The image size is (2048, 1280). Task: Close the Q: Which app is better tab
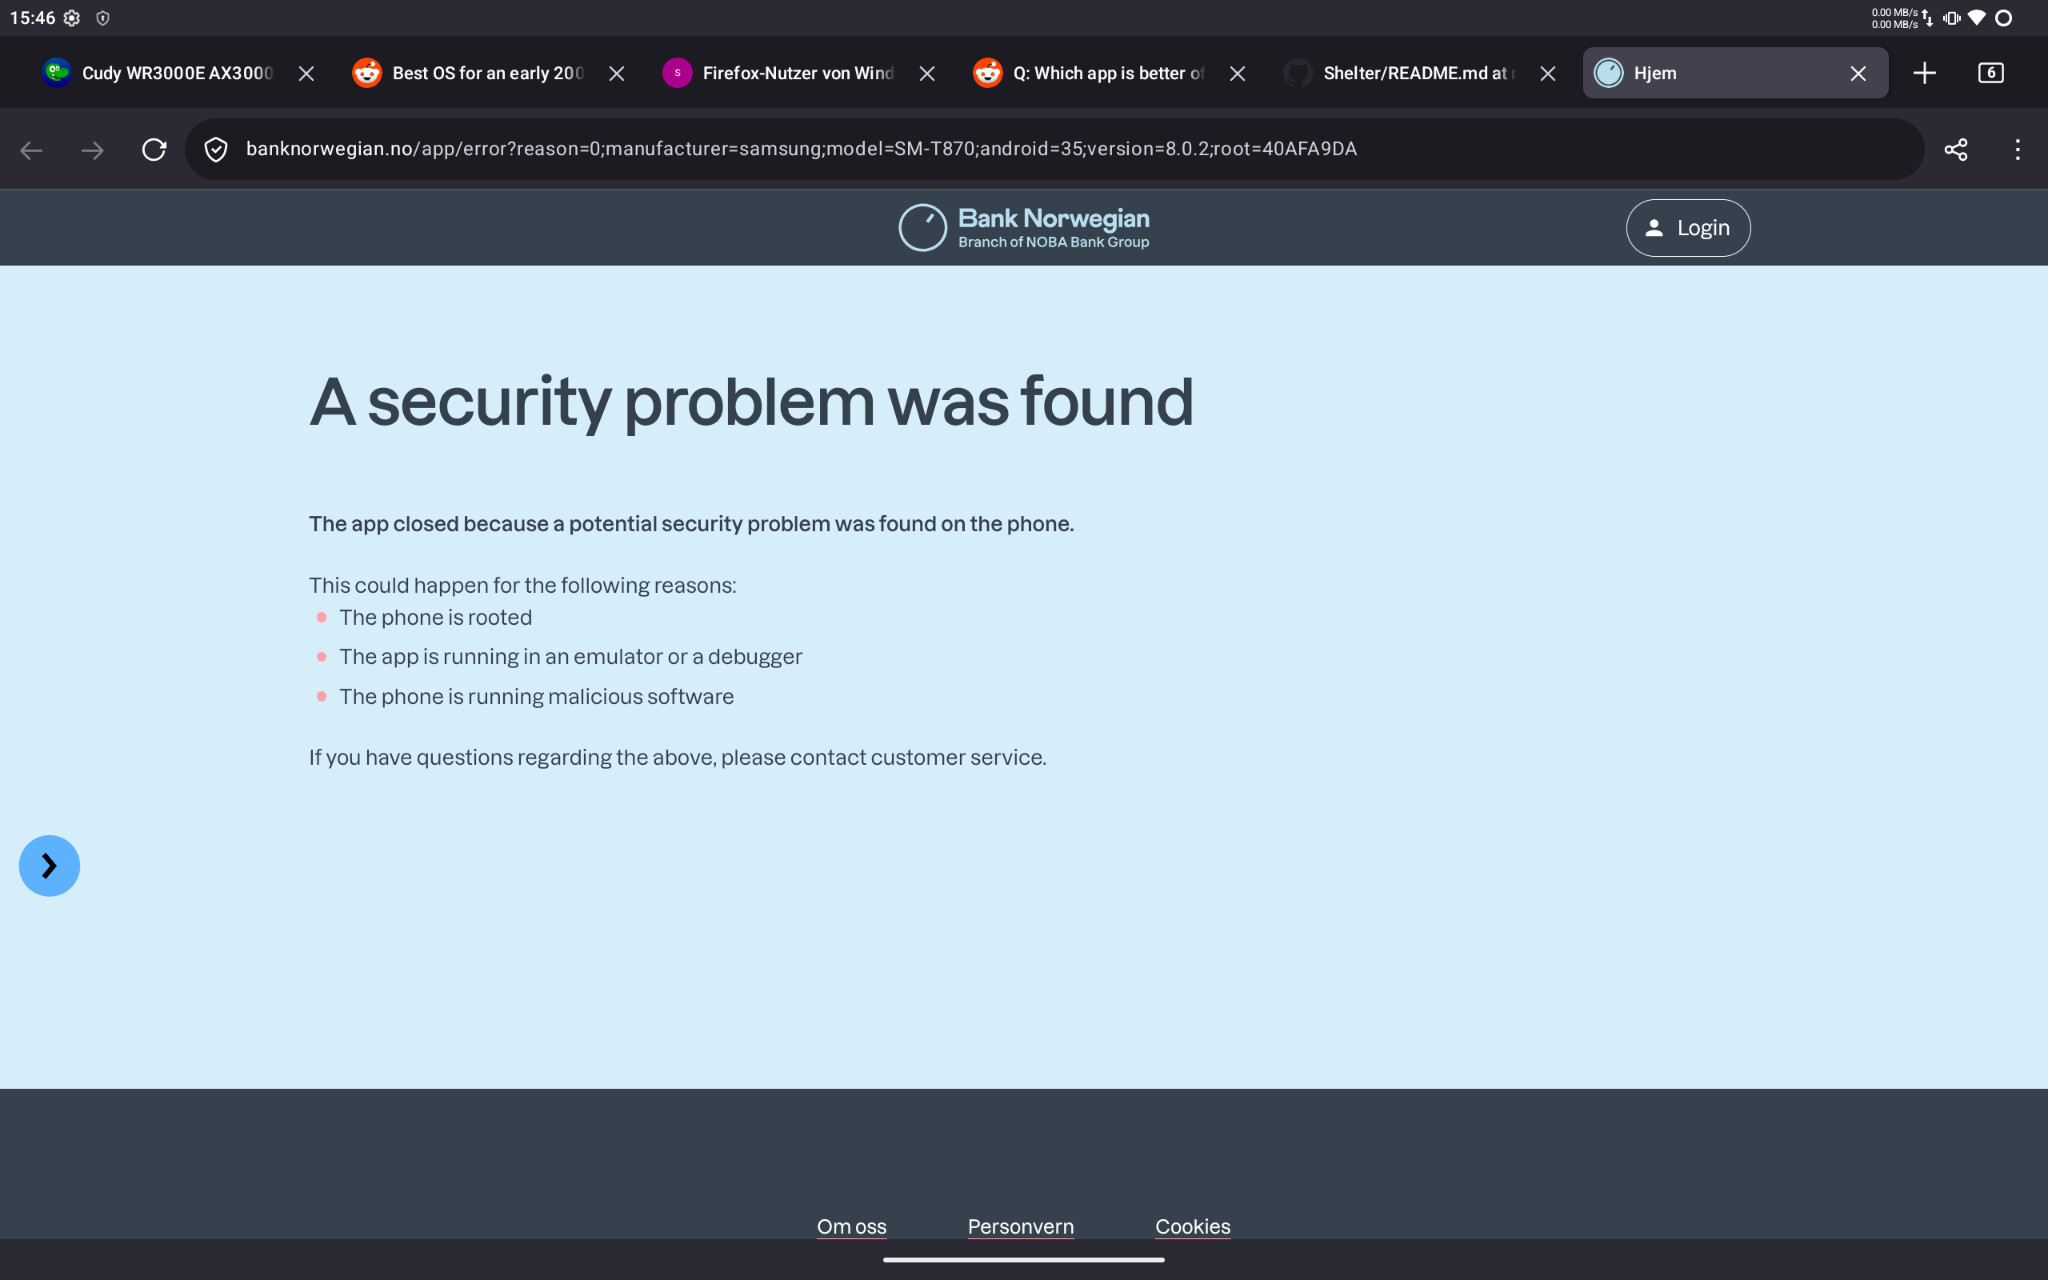pos(1237,74)
